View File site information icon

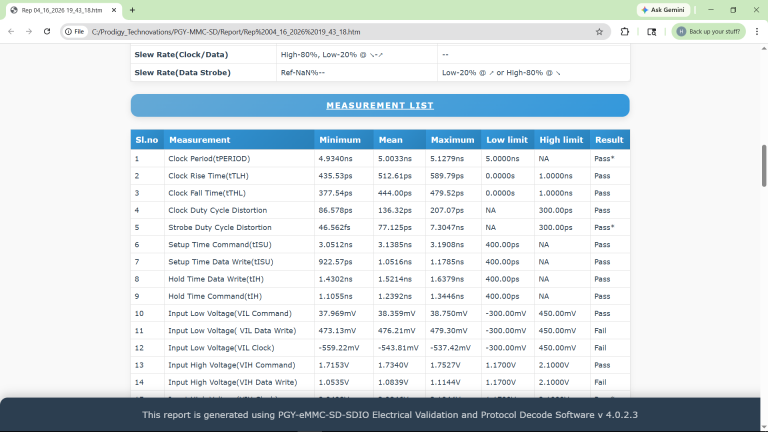(x=74, y=32)
